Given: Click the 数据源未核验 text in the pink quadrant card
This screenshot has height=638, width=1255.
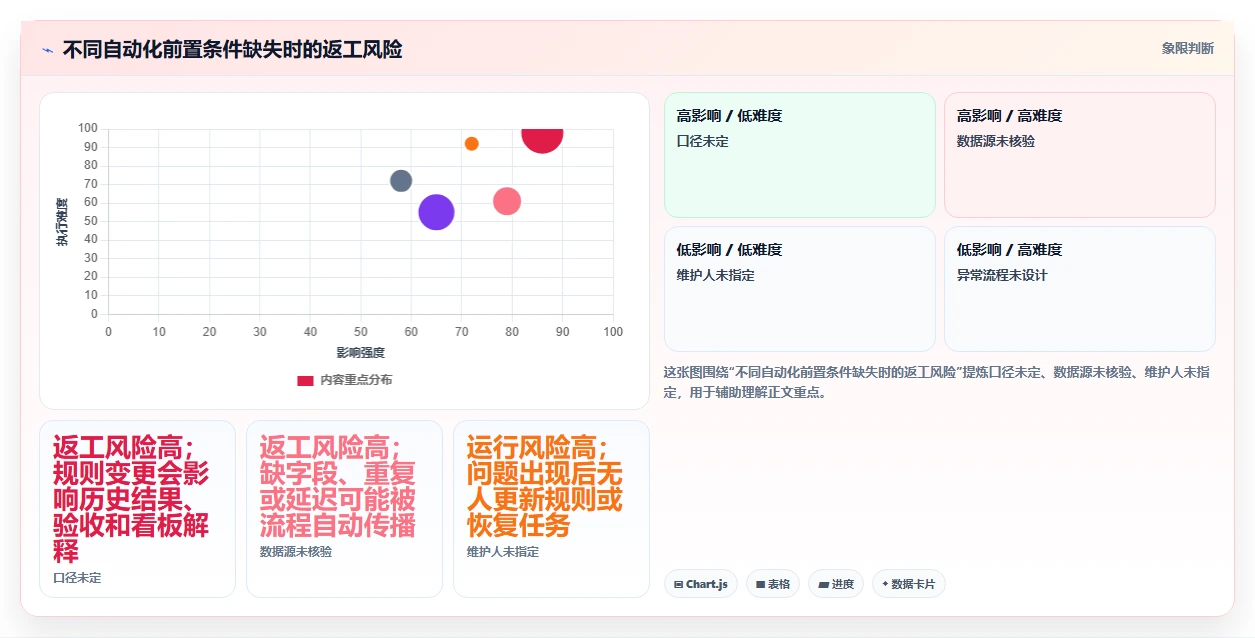Looking at the screenshot, I should (996, 142).
